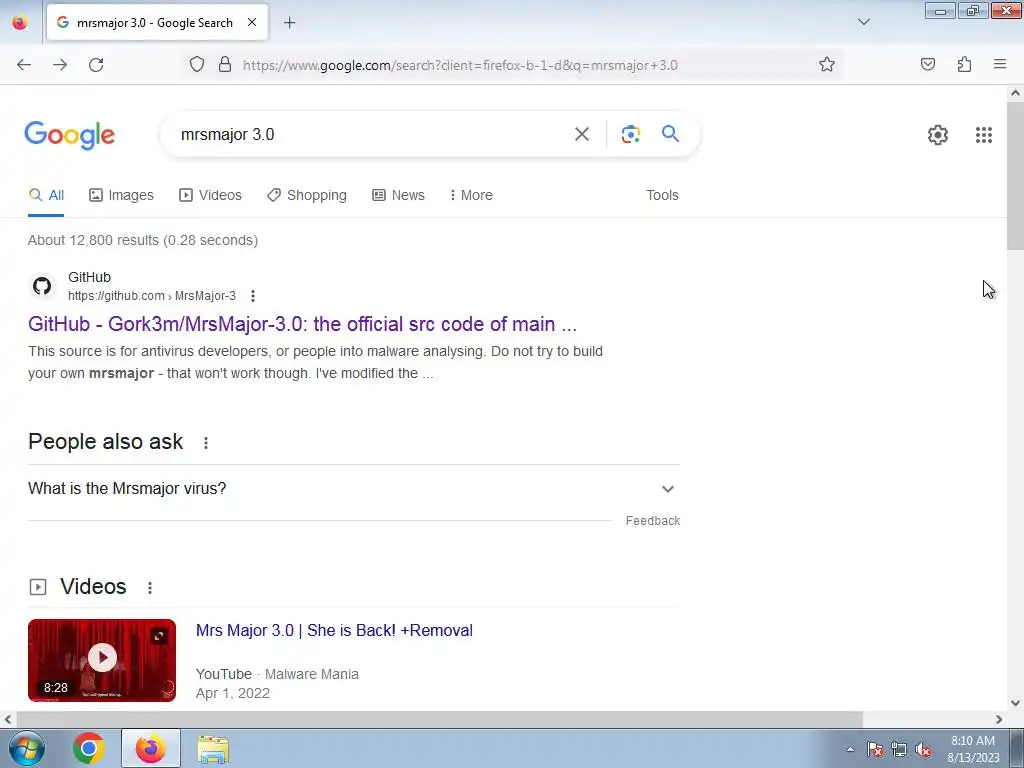The image size is (1024, 768).
Task: Open the Save to Pocket icon
Action: click(928, 65)
